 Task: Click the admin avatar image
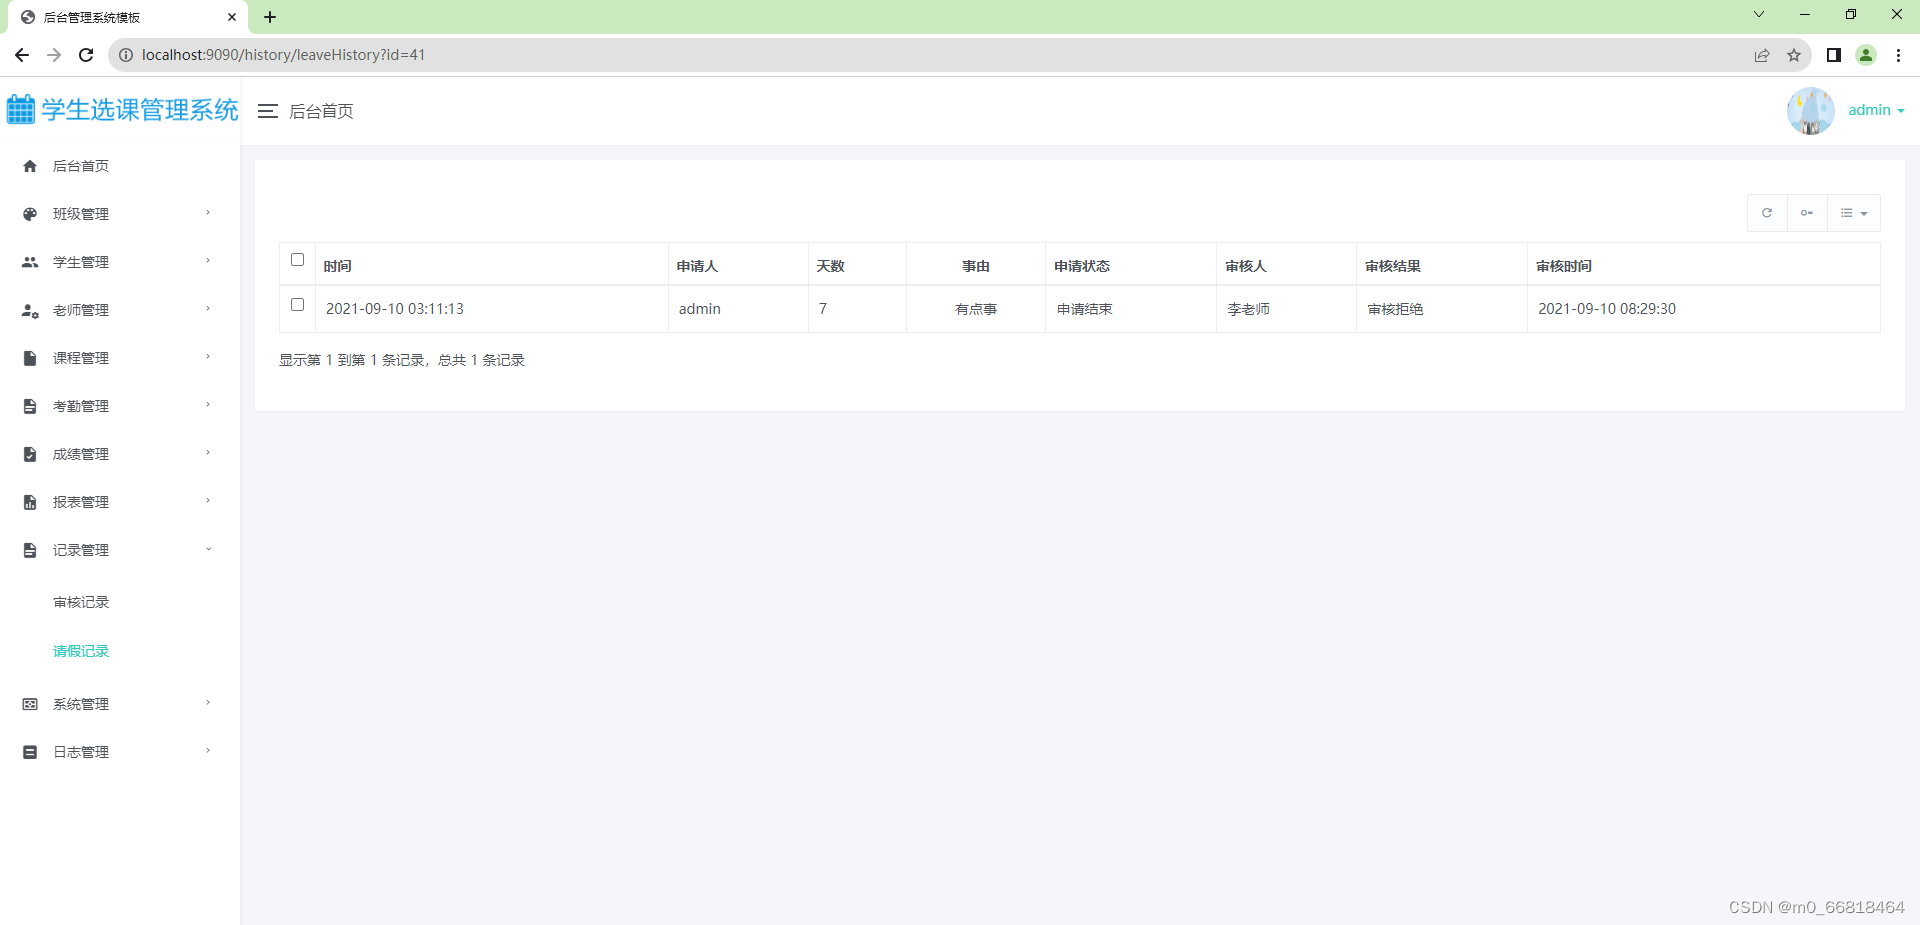coord(1811,110)
